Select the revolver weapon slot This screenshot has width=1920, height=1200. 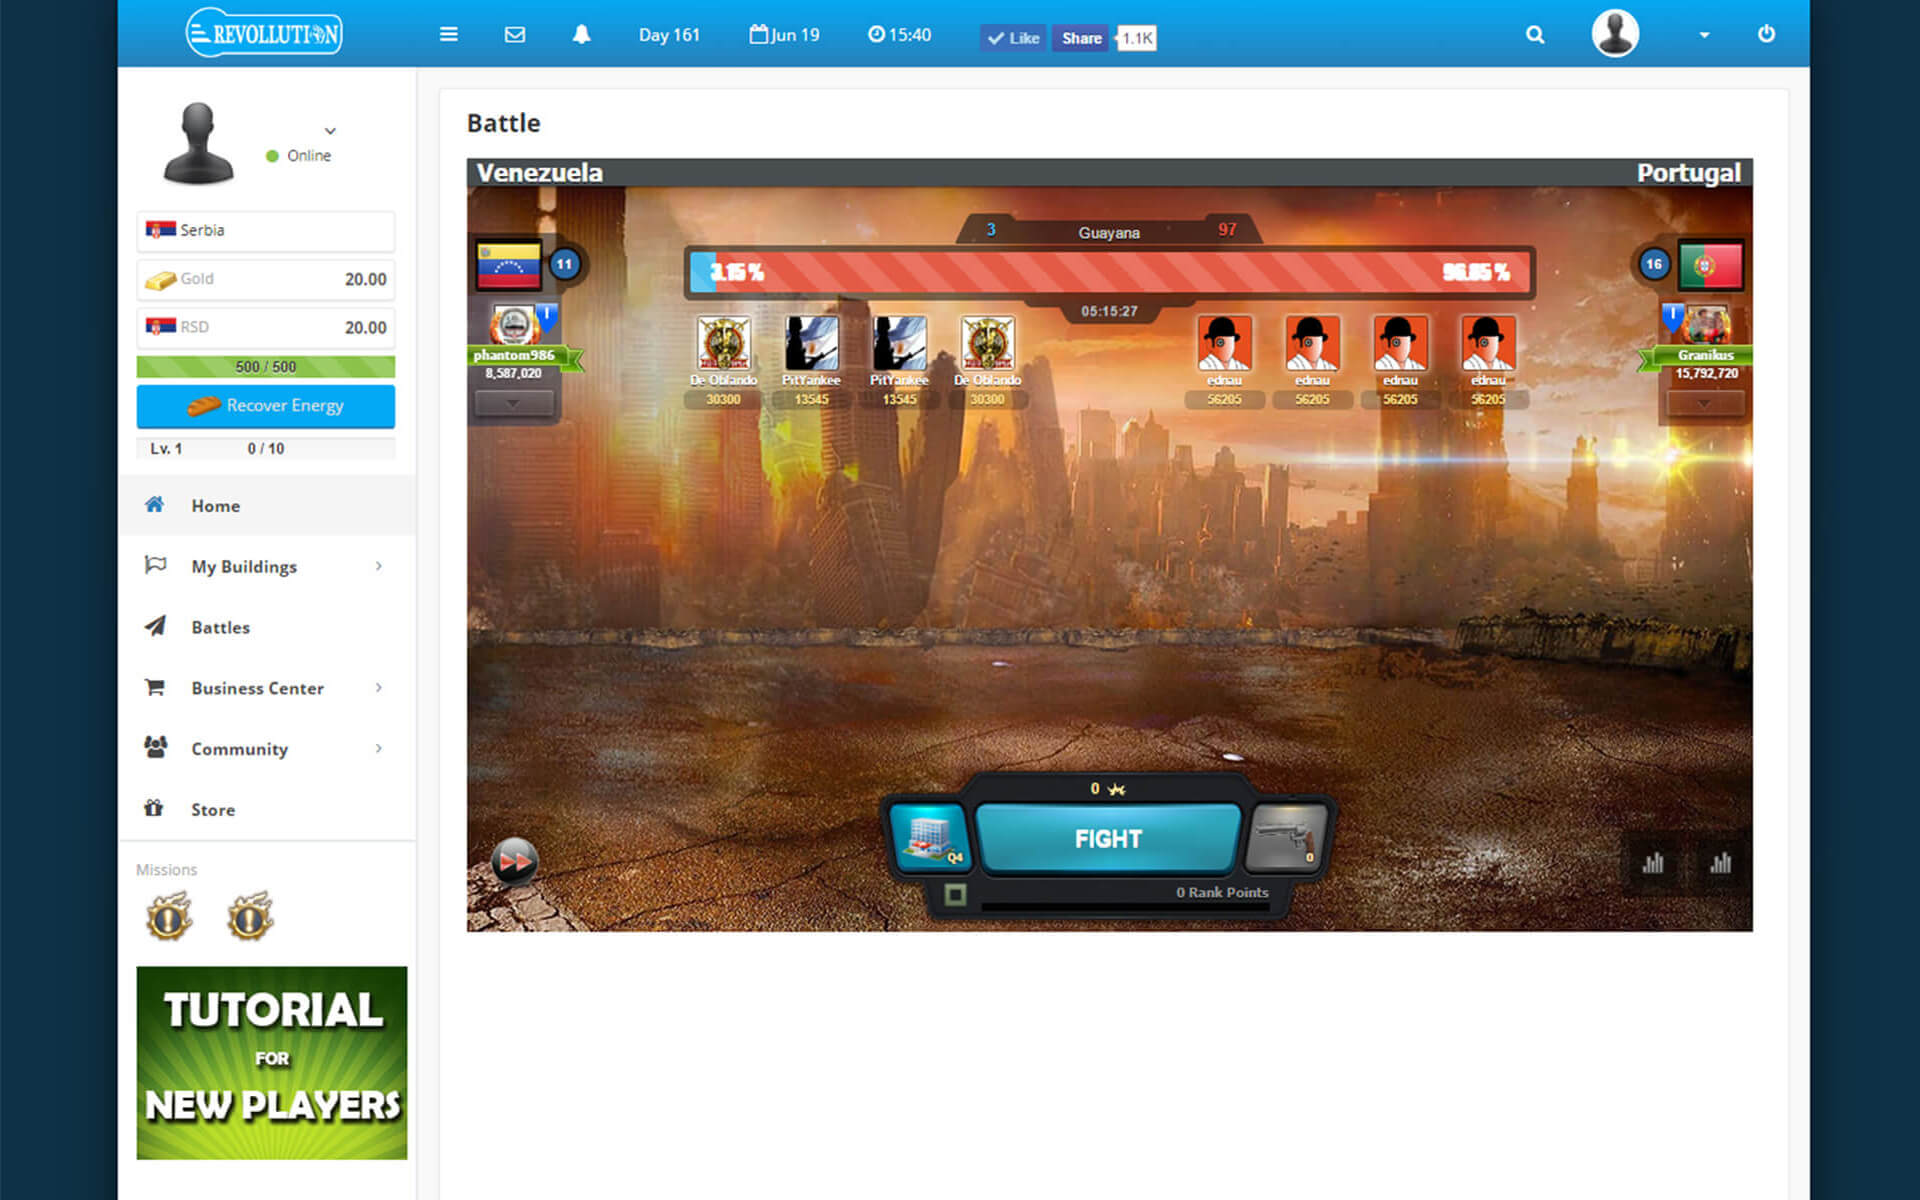[1287, 838]
